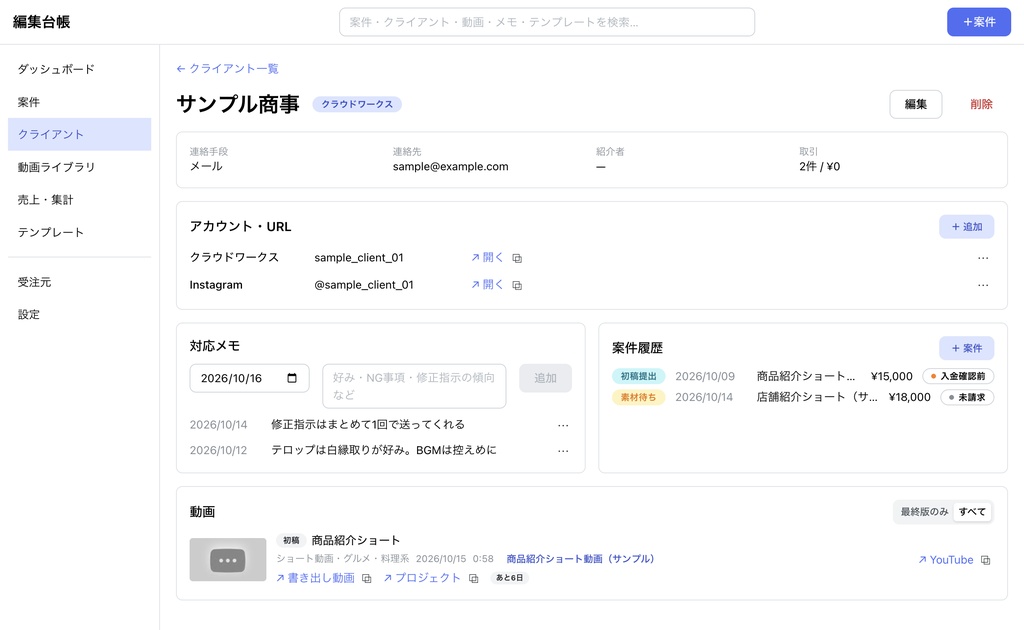Focus the top search field
This screenshot has height=630, width=1024.
click(x=547, y=22)
